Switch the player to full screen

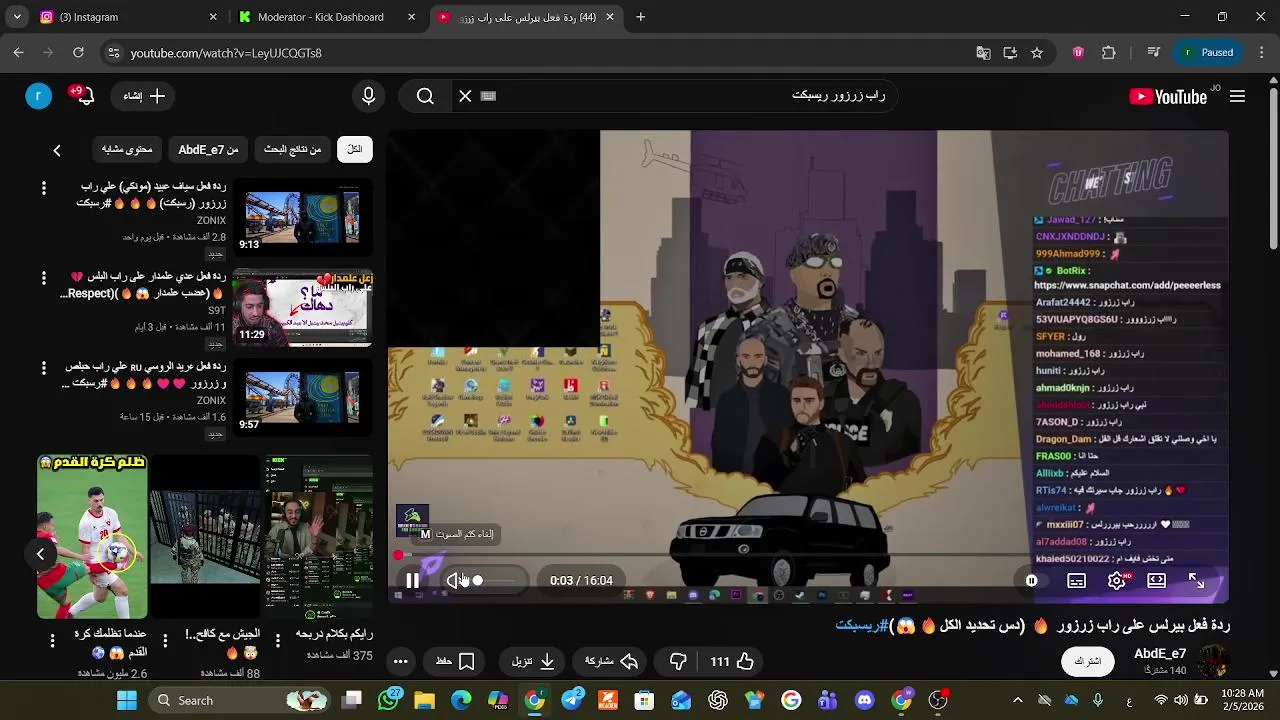click(x=1196, y=580)
